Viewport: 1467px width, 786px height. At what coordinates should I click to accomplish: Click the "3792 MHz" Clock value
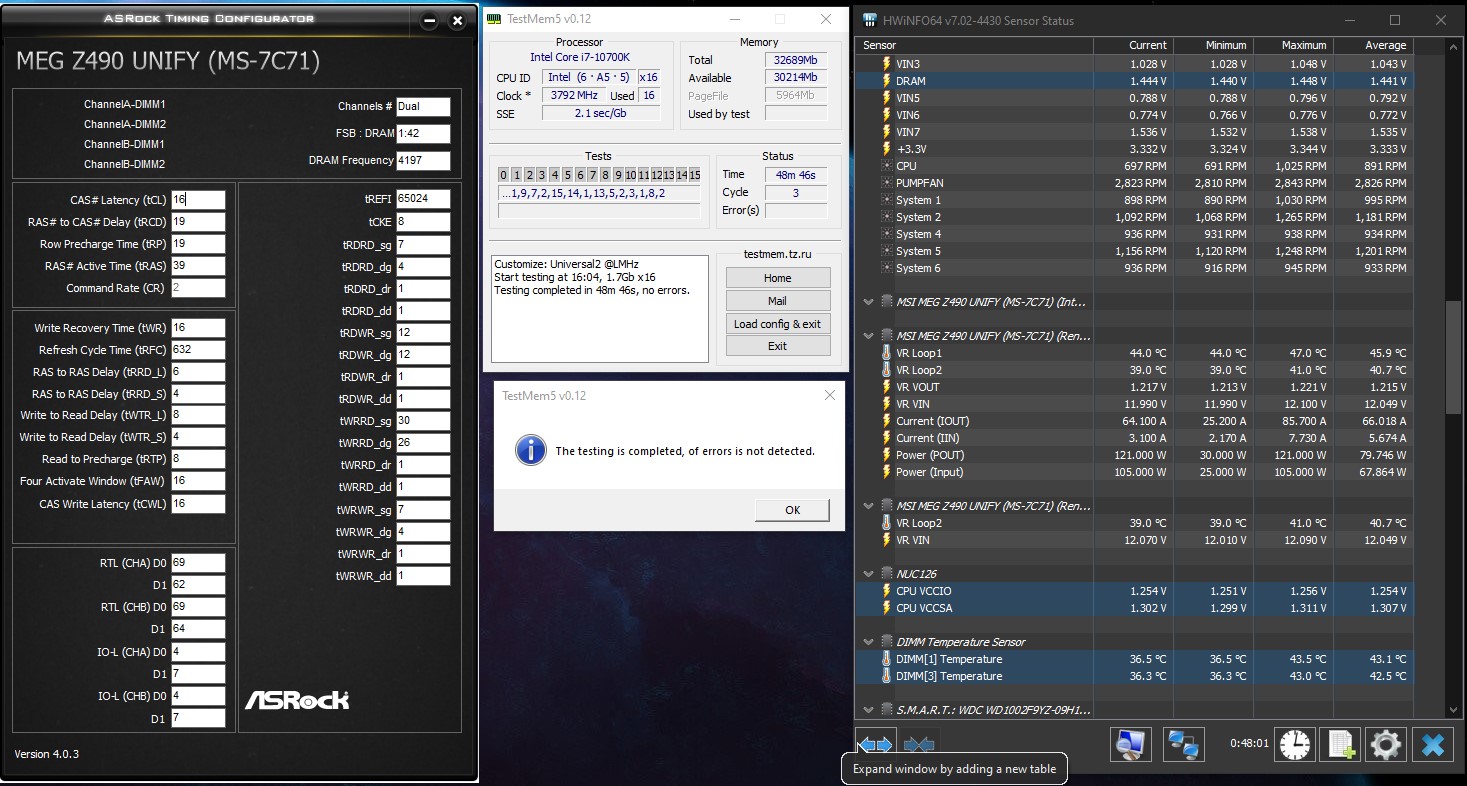pyautogui.click(x=574, y=96)
